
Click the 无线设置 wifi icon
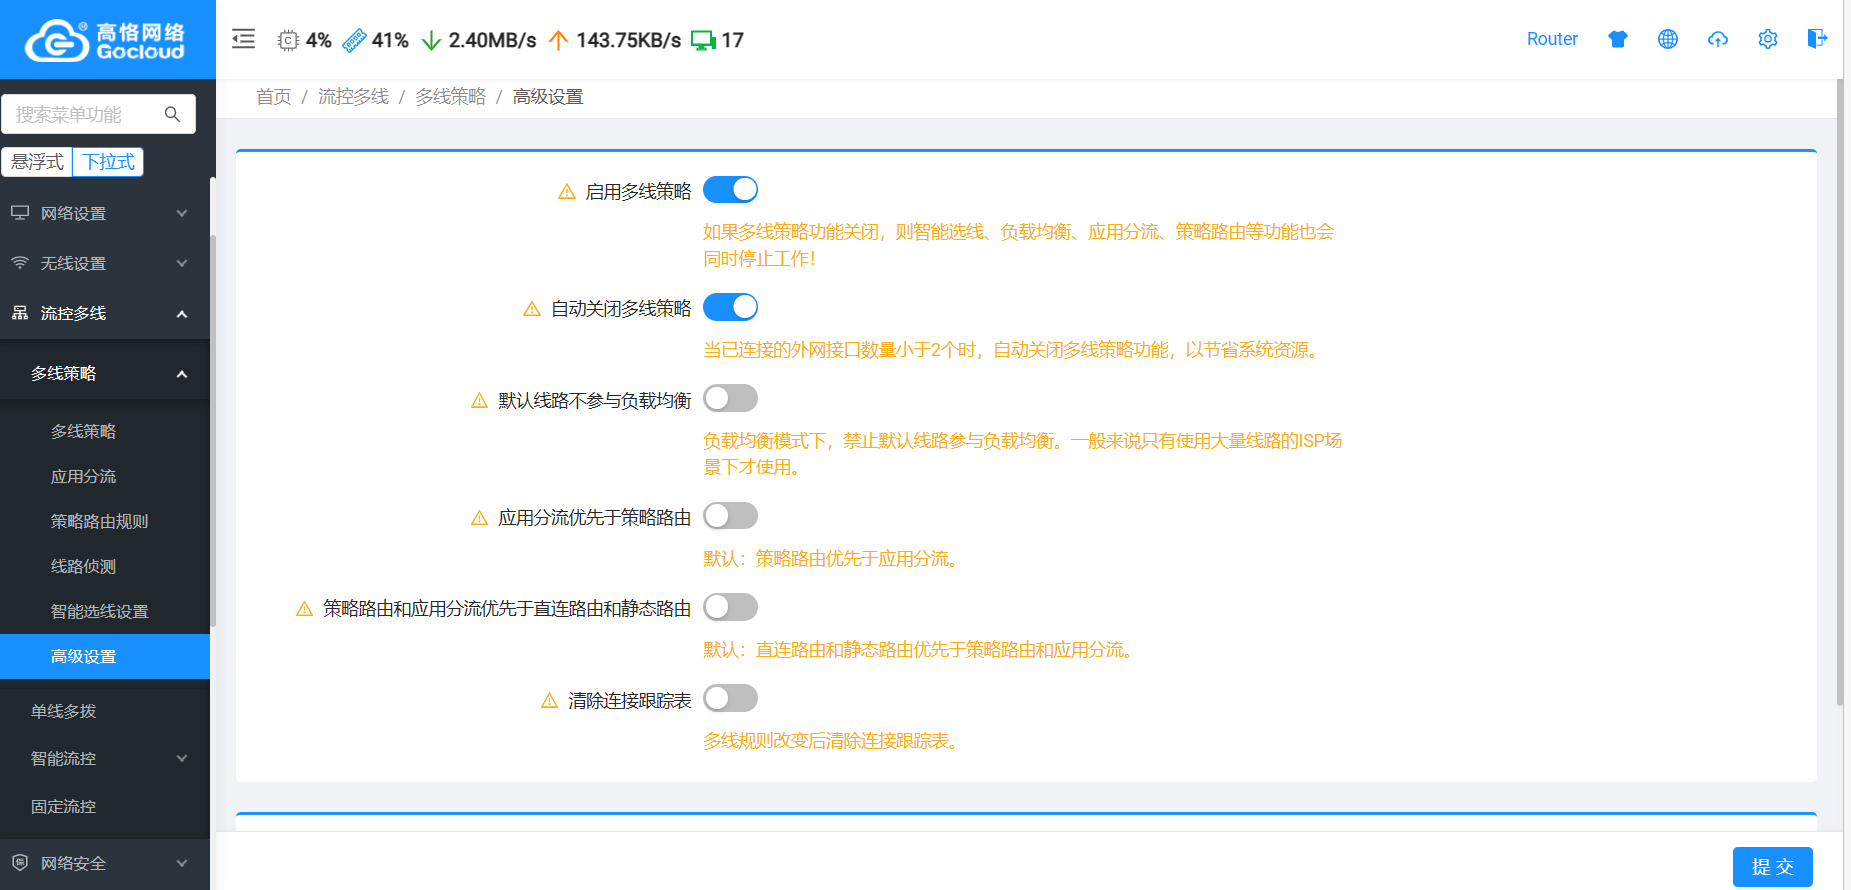tap(20, 263)
